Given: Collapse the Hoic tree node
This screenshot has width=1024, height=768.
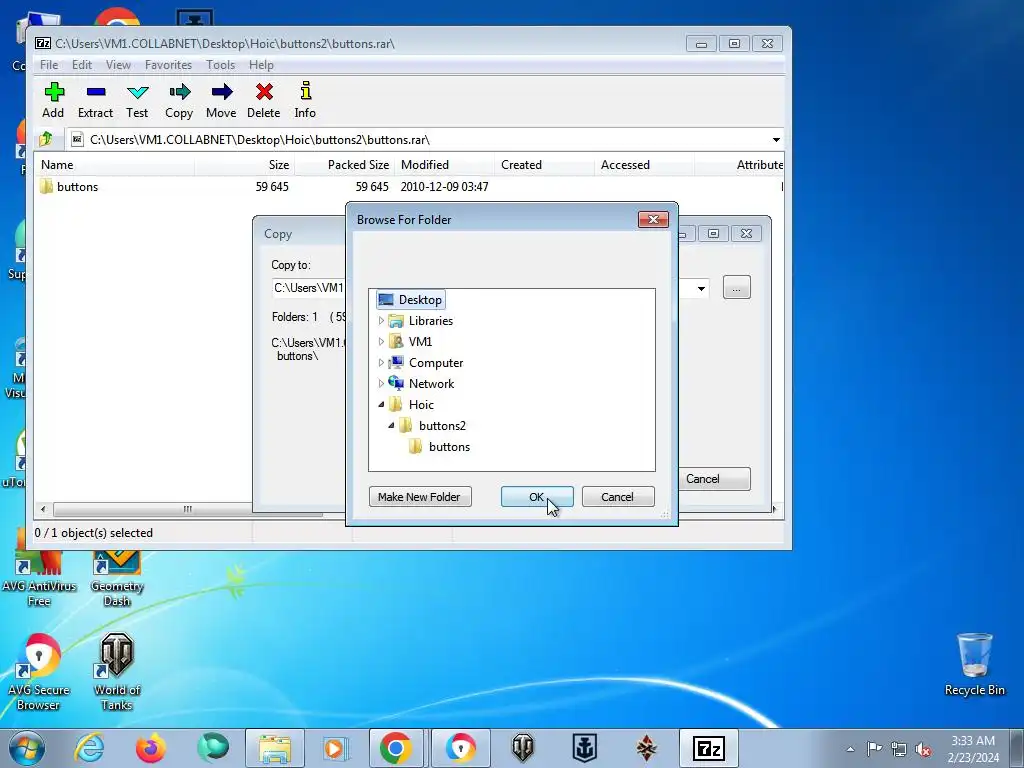Looking at the screenshot, I should tap(381, 405).
